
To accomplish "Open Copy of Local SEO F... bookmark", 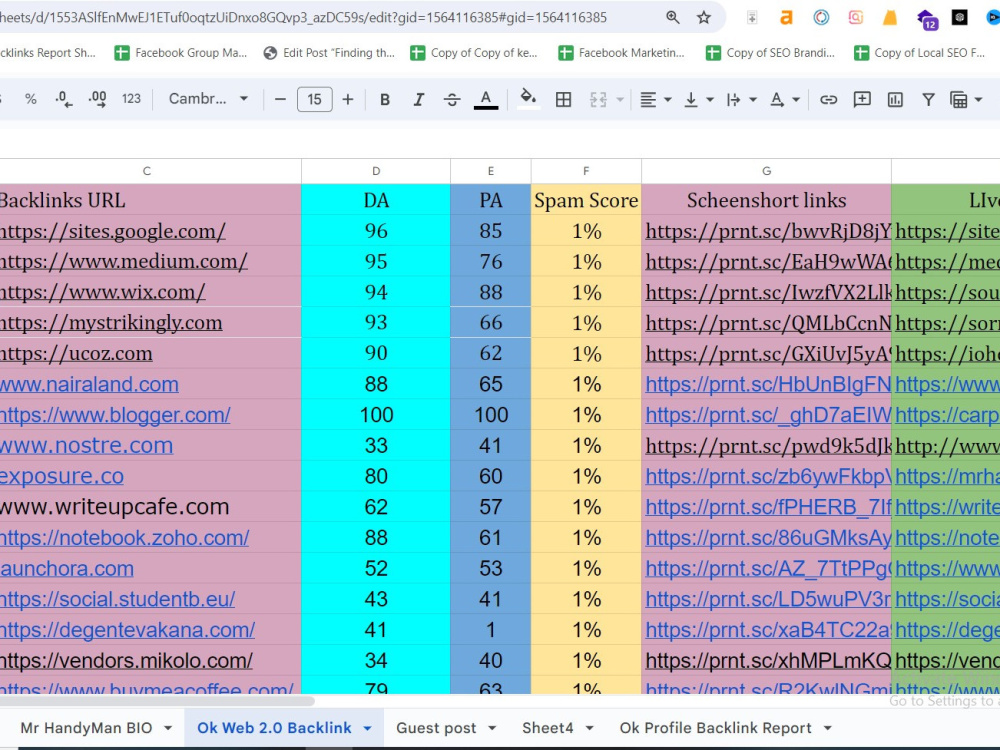I will 920,53.
